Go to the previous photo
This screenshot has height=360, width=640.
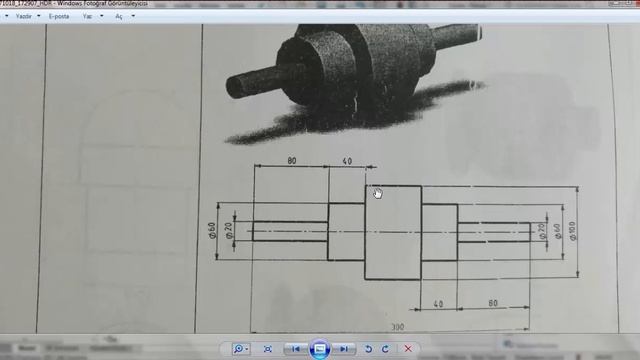(x=296, y=349)
